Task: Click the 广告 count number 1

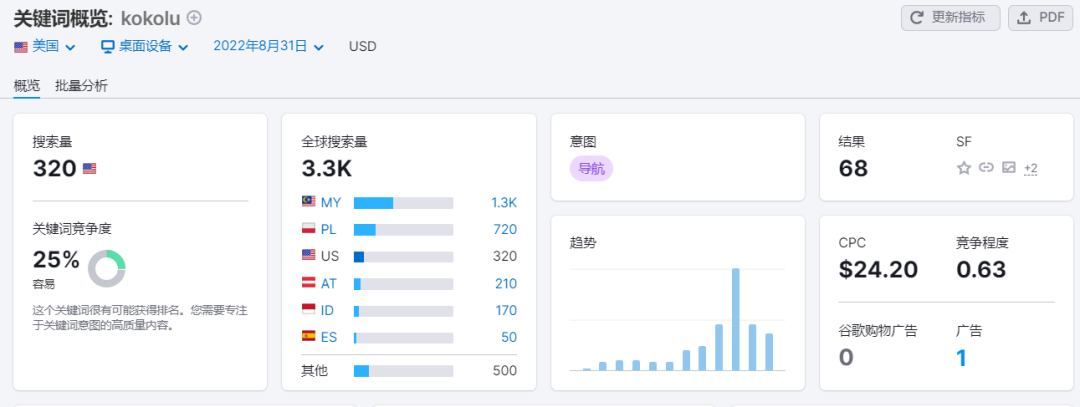Action: [961, 358]
